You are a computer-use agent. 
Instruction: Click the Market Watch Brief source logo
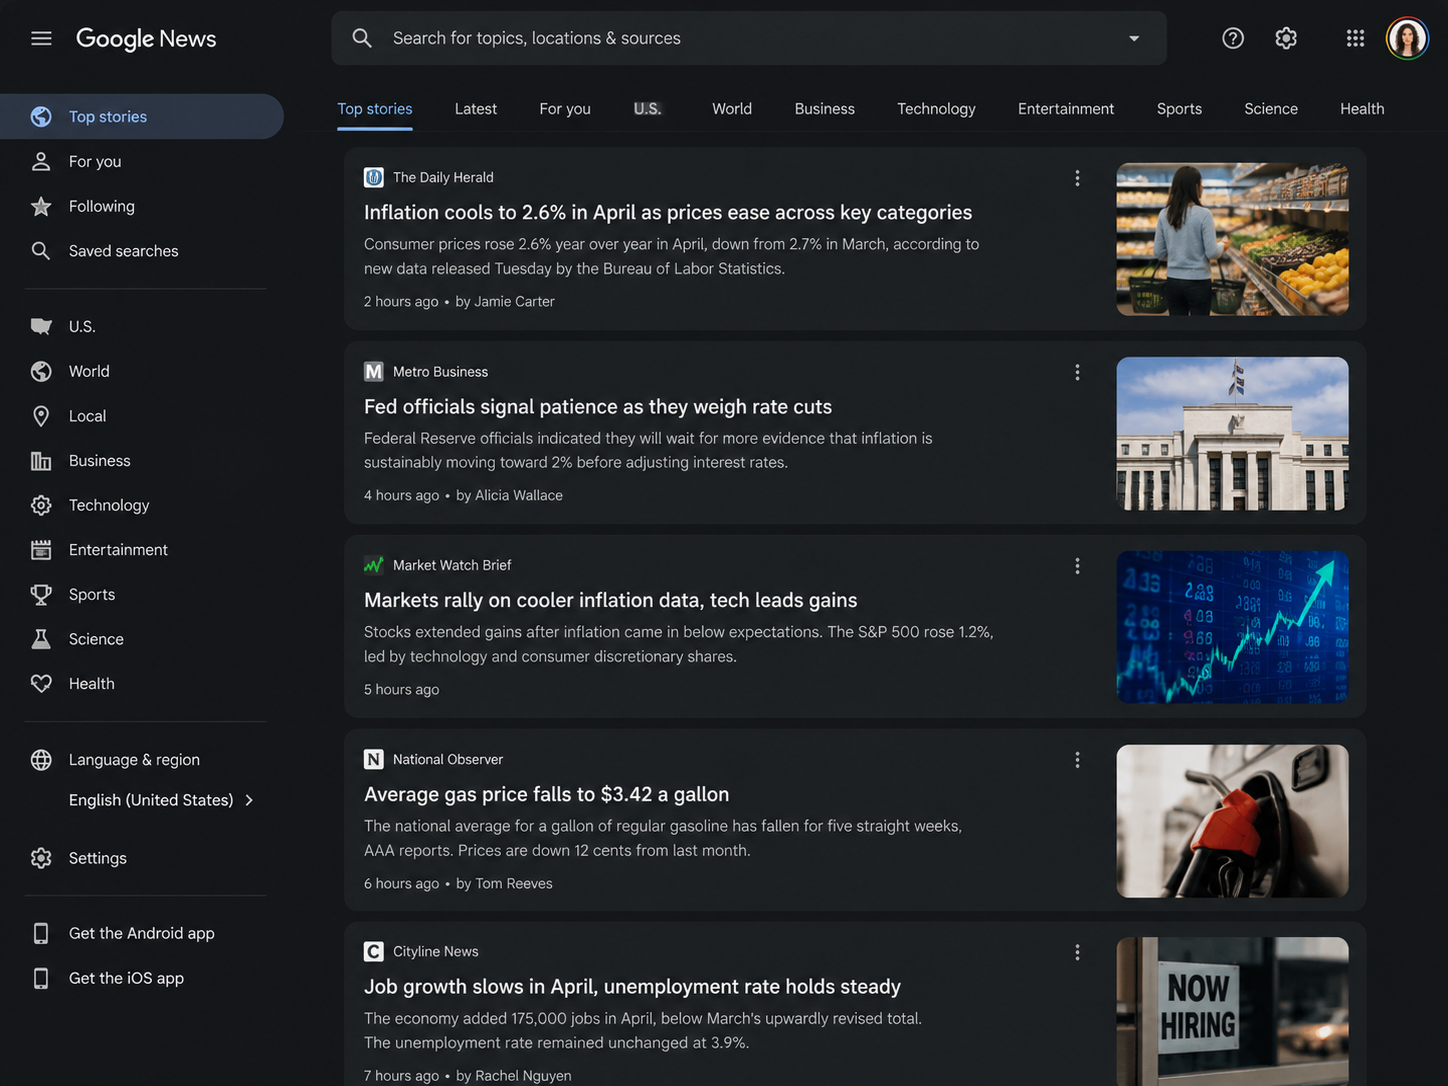[x=374, y=565]
